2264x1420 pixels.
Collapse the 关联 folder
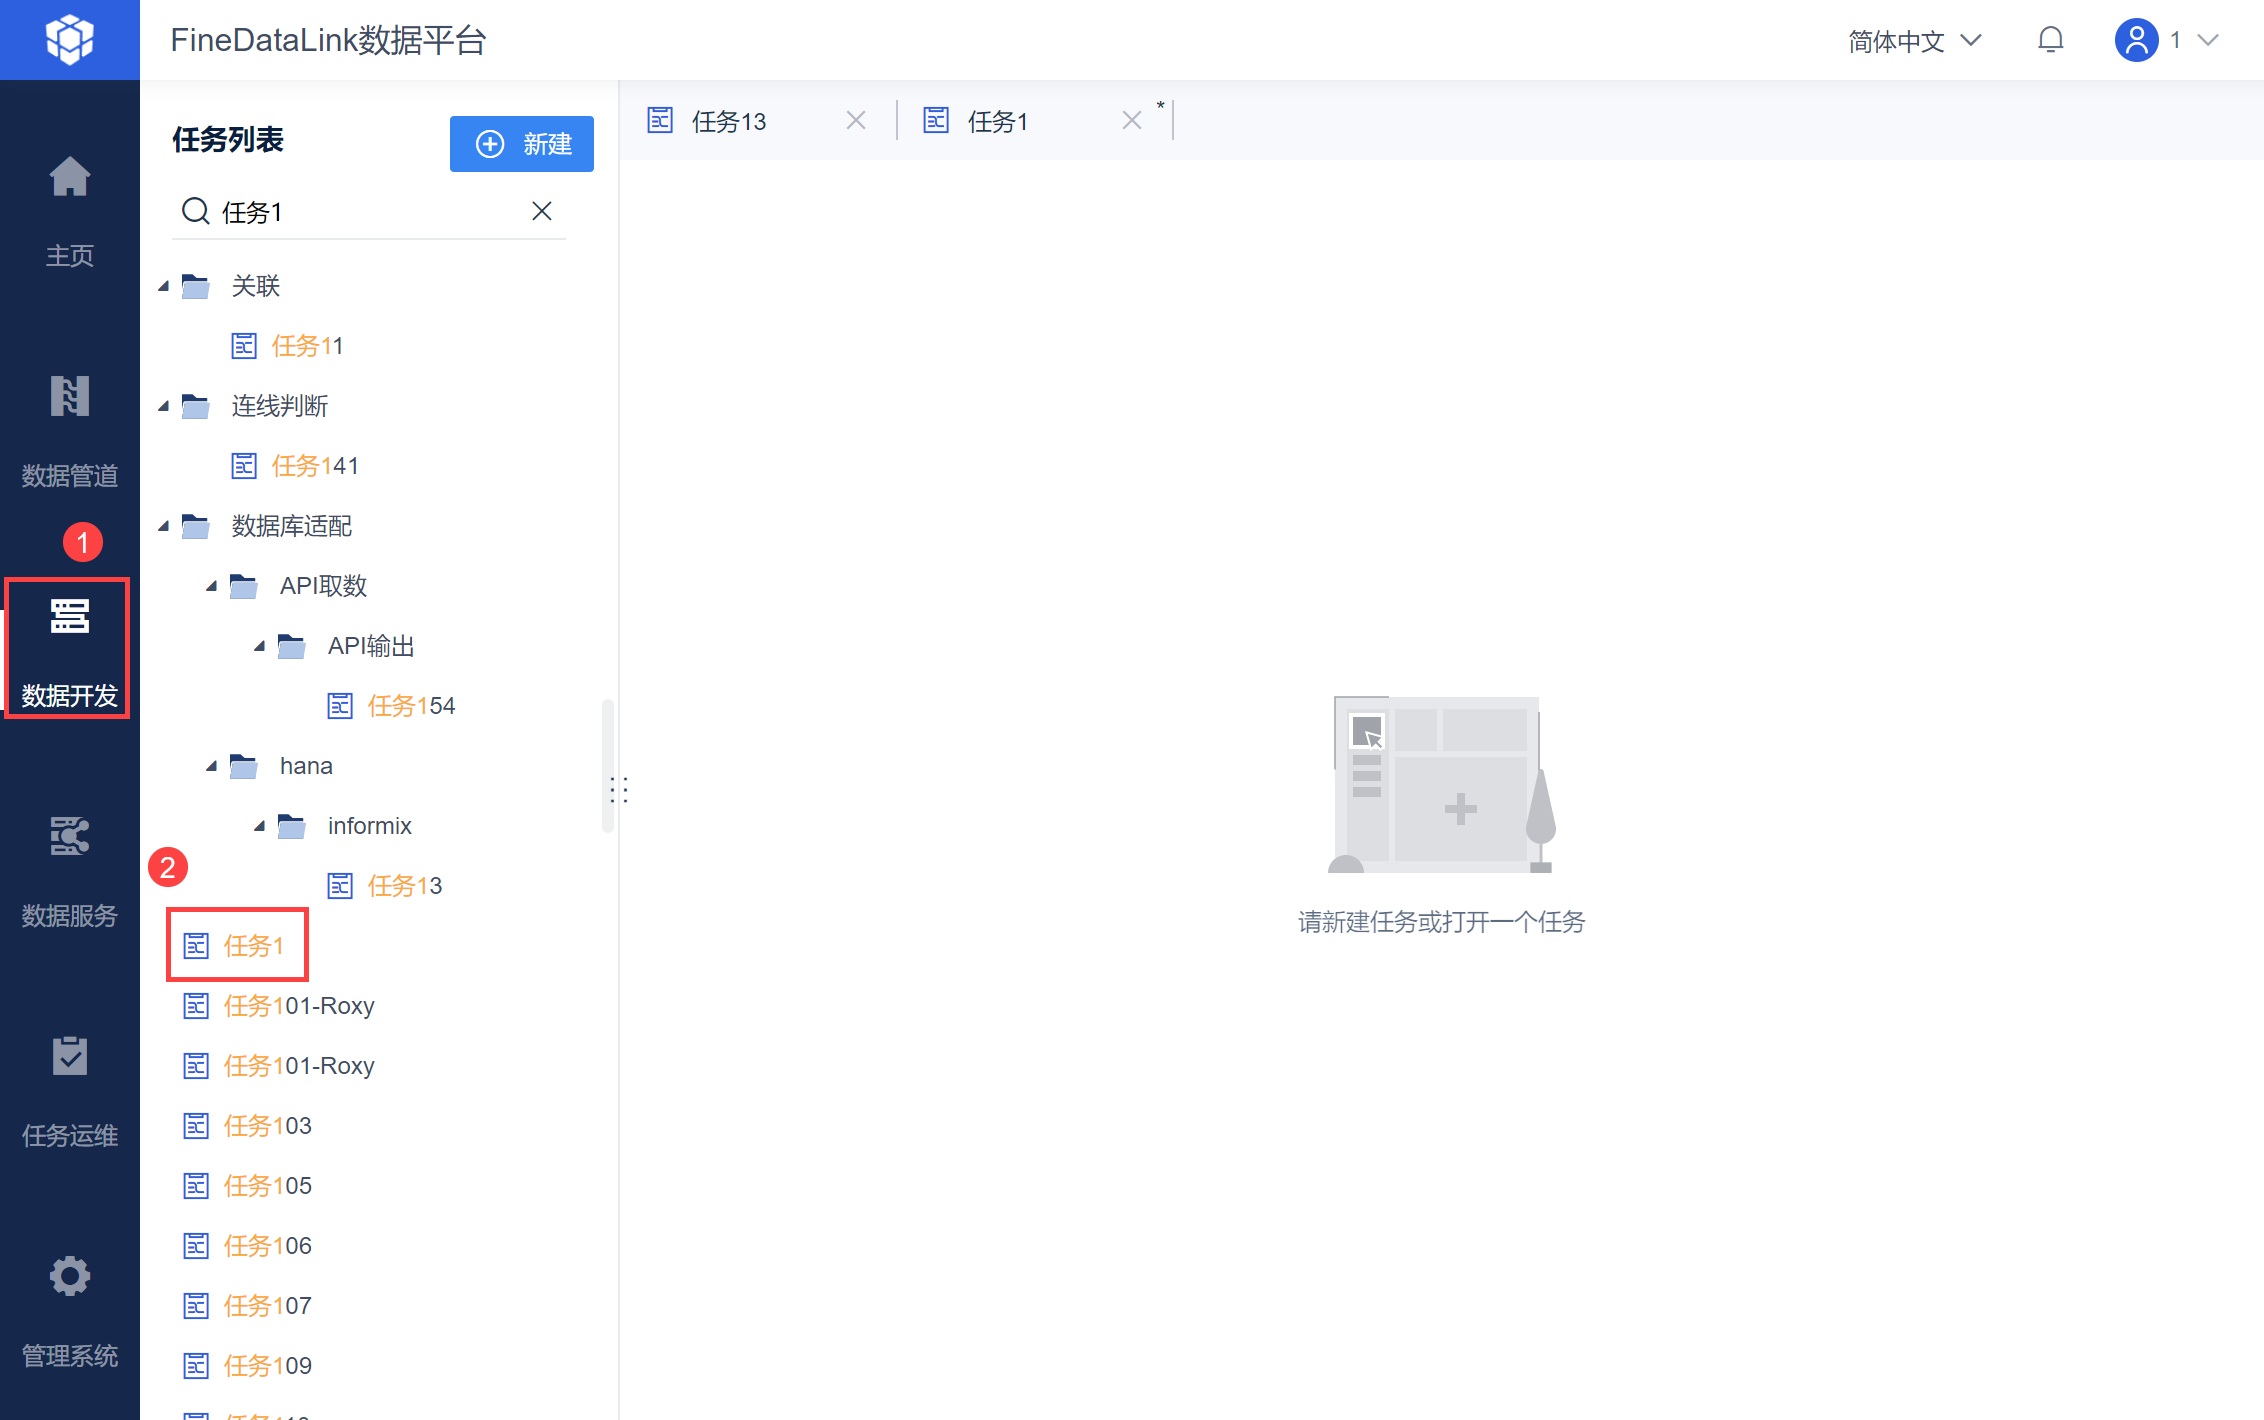pos(164,287)
